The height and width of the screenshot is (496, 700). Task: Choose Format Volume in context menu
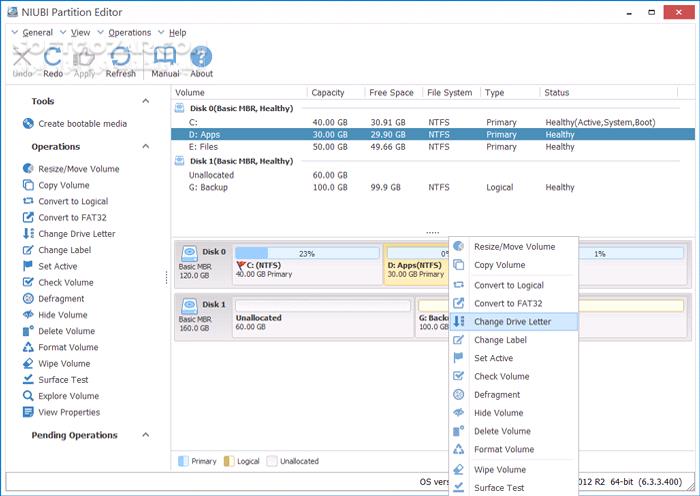(514, 449)
